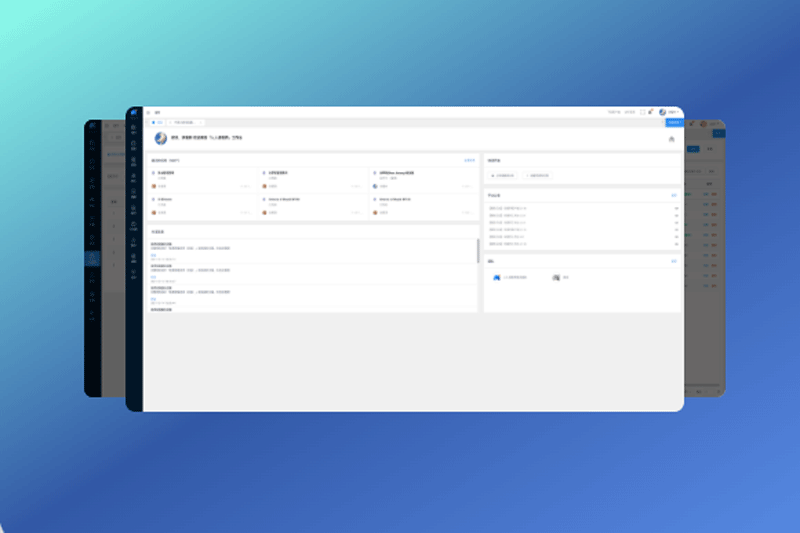This screenshot has height=533, width=800.
Task: Open the project card with globe avatar owner
Action: [x=423, y=180]
